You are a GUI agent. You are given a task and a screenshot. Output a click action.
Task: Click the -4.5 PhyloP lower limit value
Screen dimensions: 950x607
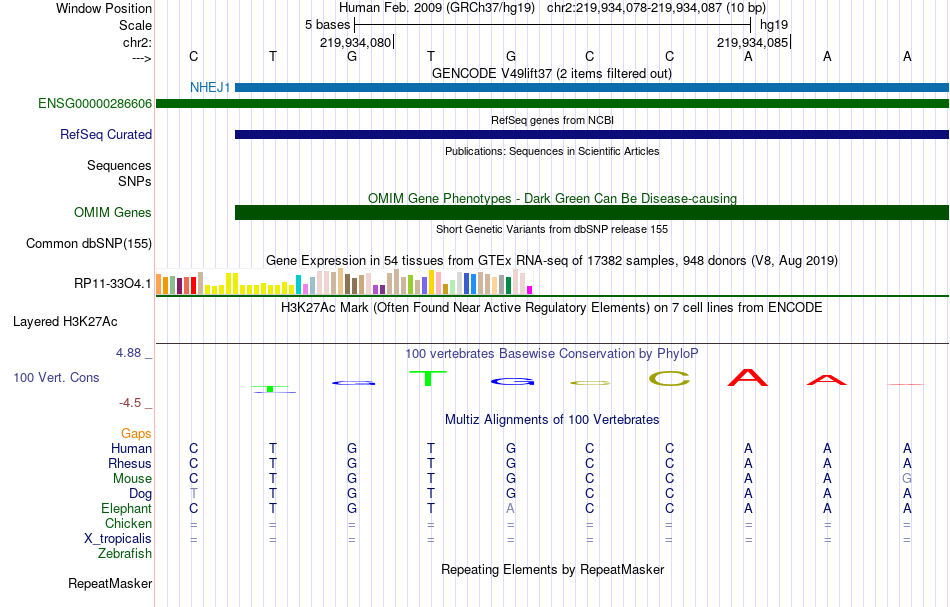click(130, 403)
